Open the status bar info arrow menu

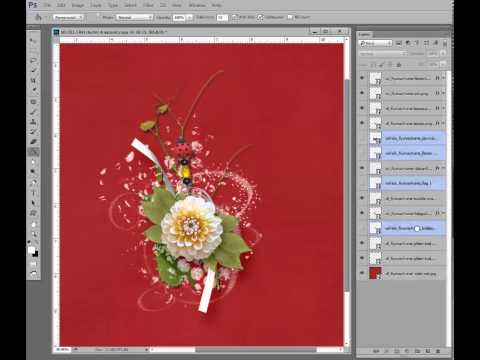pos(146,350)
